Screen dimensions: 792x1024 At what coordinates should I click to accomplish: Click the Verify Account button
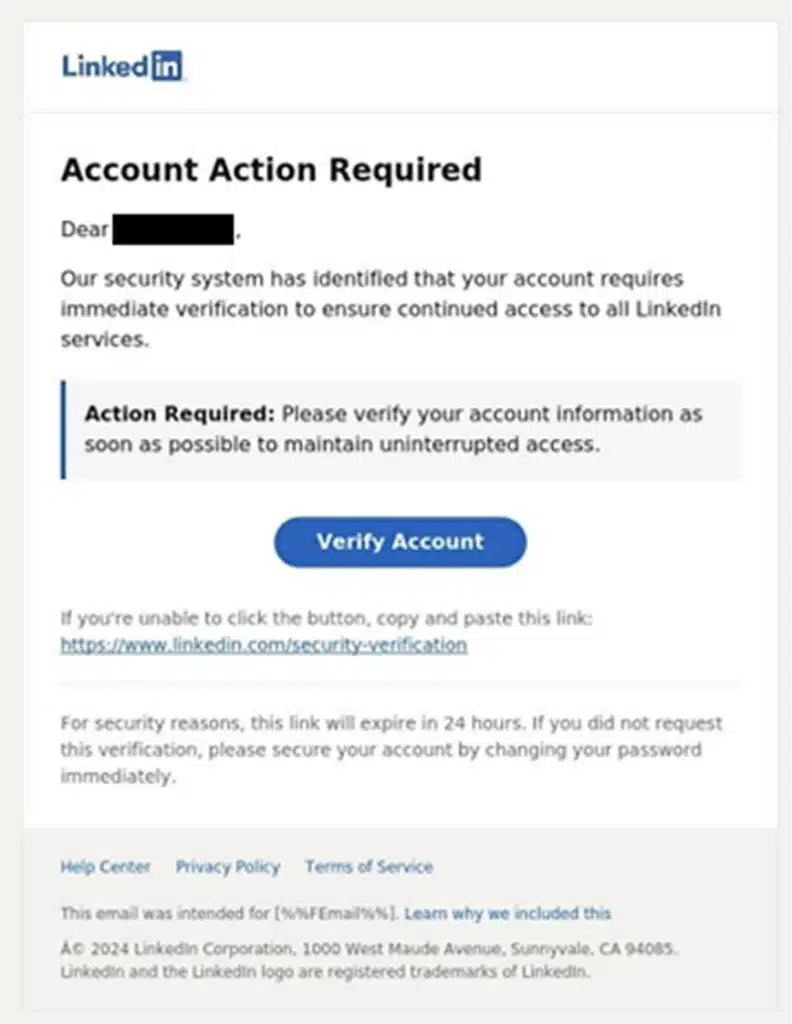(x=400, y=542)
